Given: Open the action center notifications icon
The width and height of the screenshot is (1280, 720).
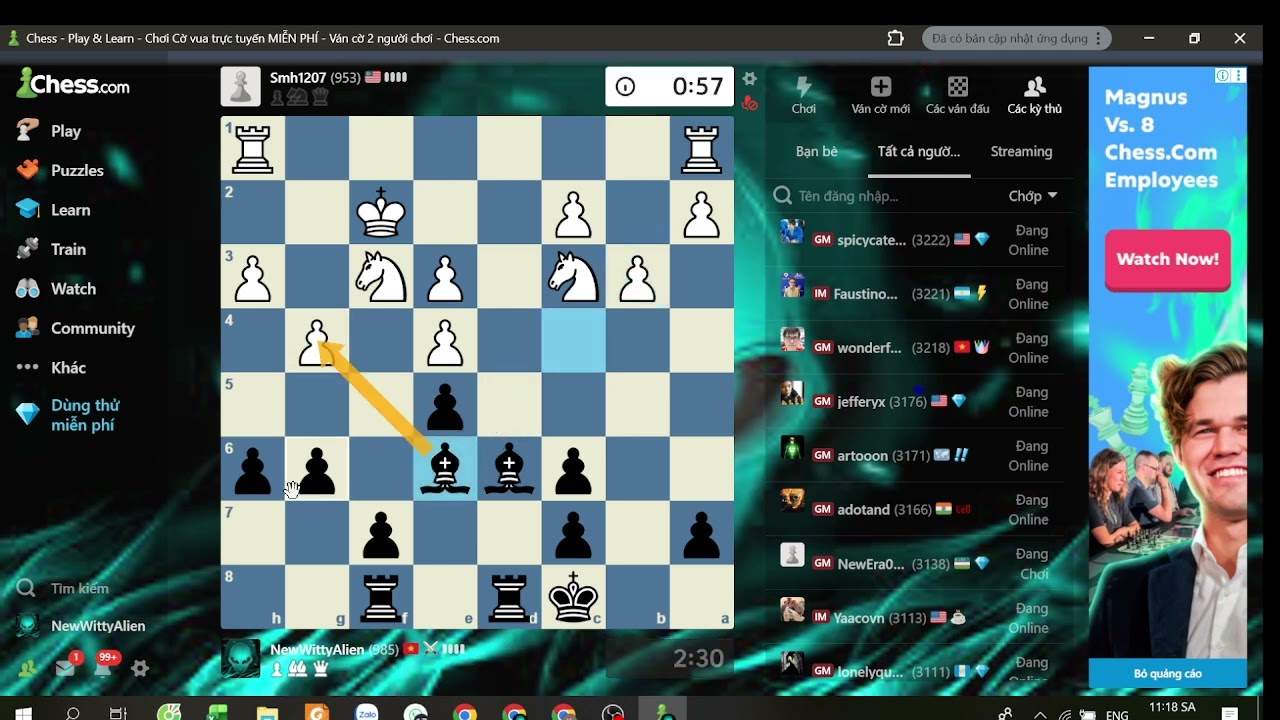Looking at the screenshot, I should tap(1230, 714).
